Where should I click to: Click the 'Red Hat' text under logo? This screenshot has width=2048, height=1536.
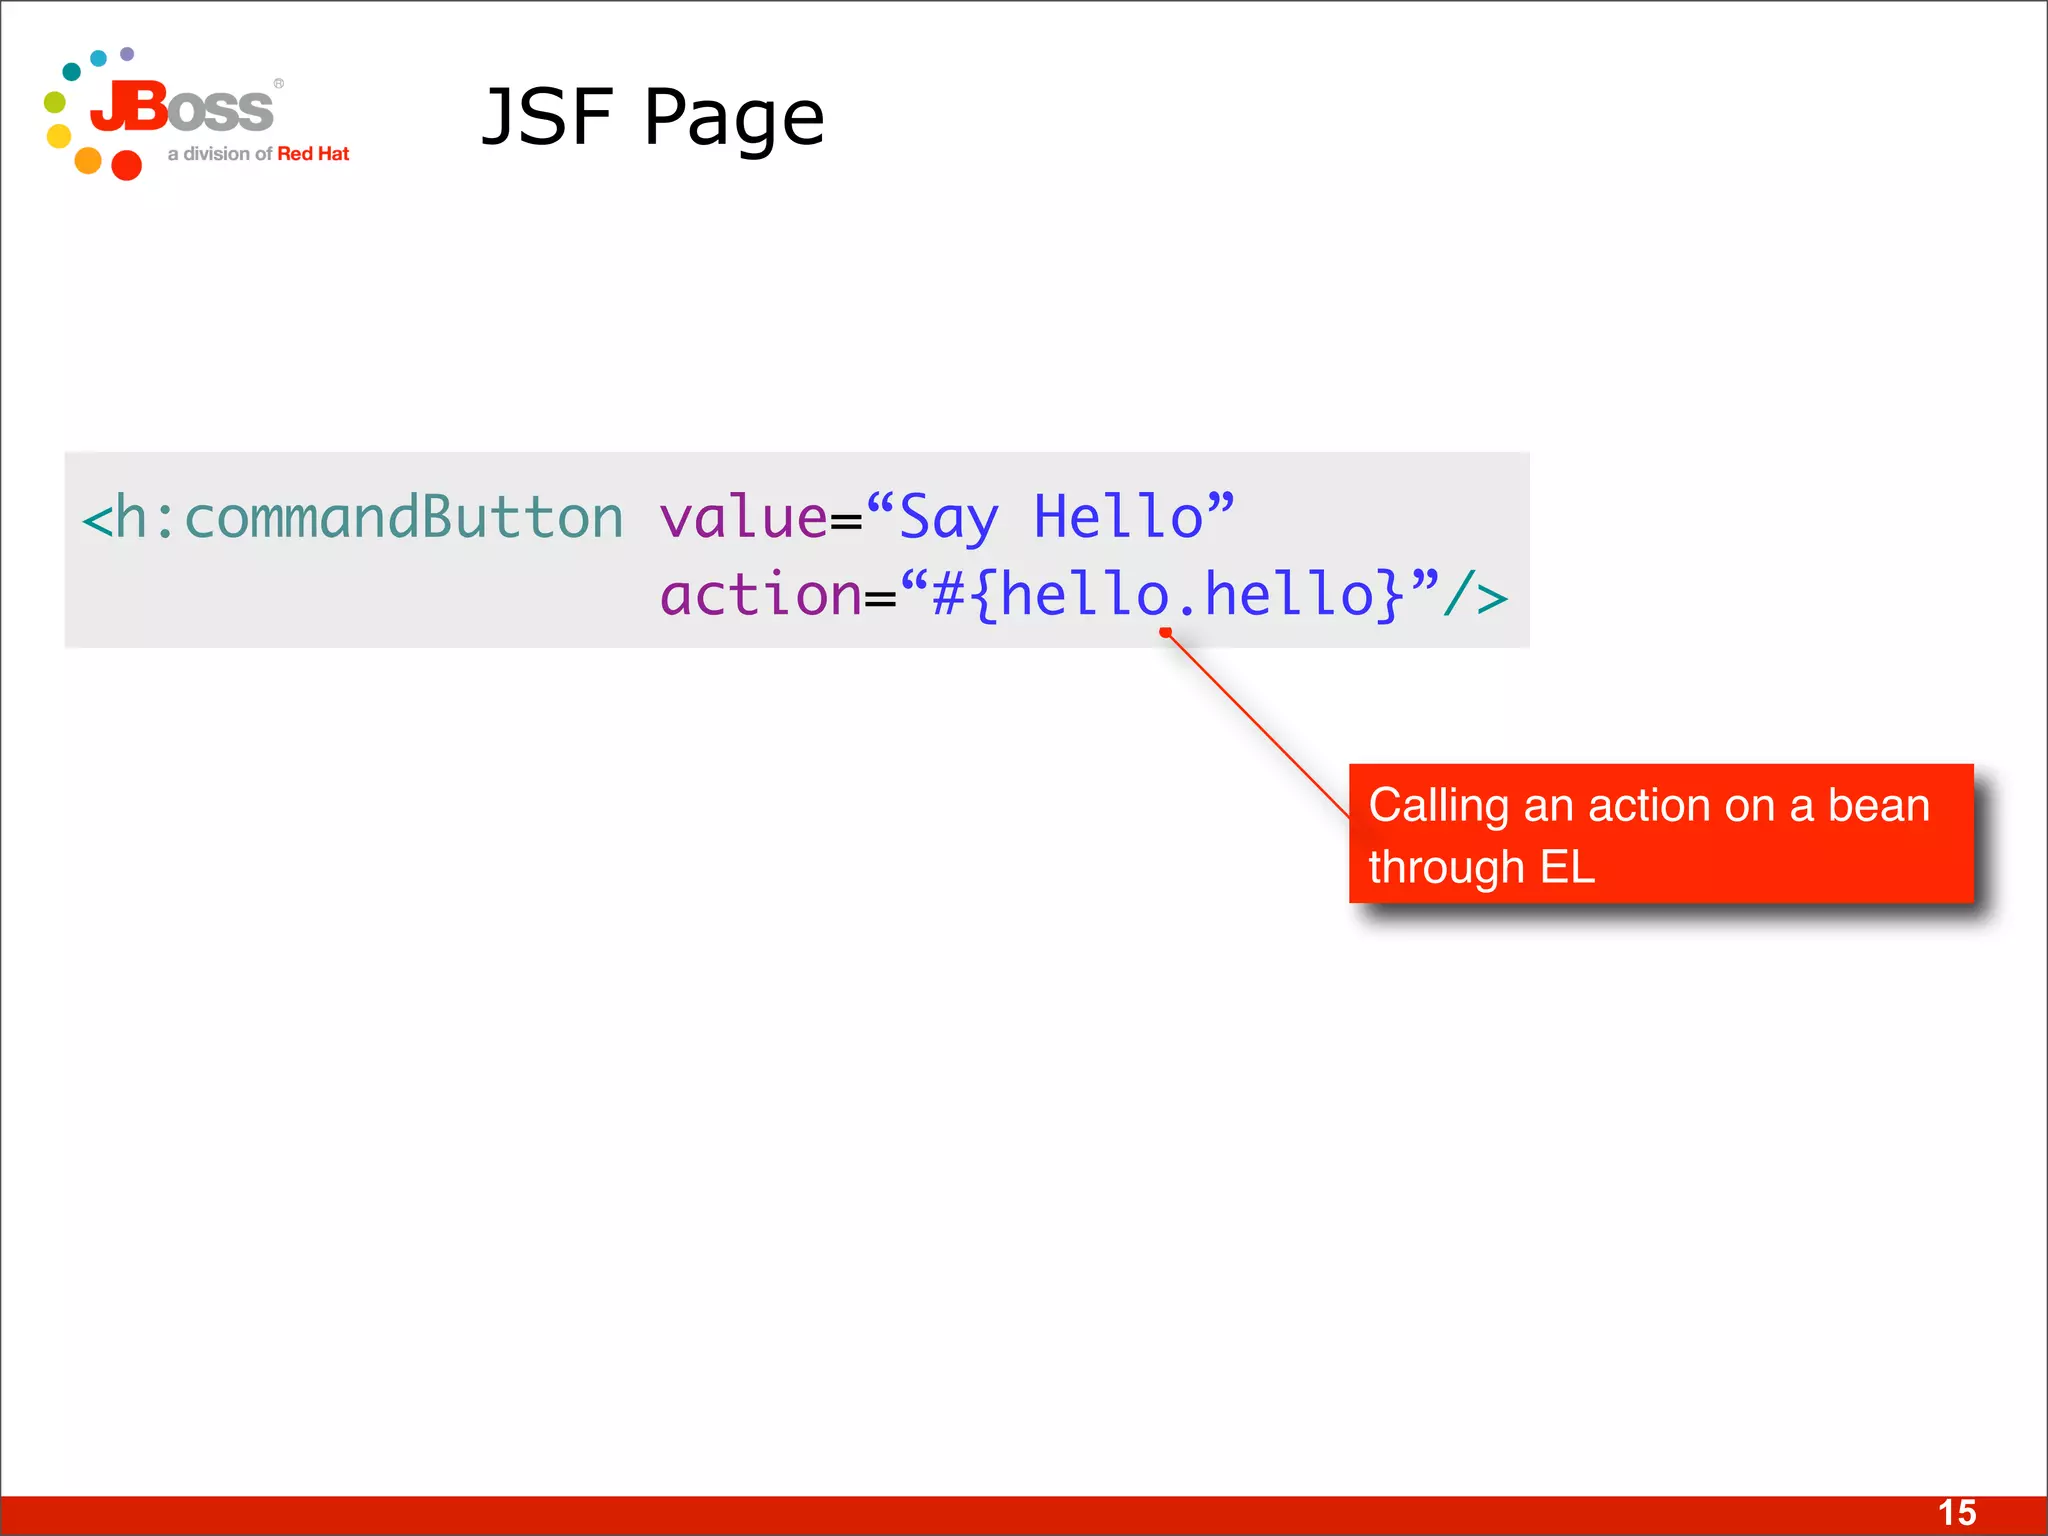[x=313, y=154]
